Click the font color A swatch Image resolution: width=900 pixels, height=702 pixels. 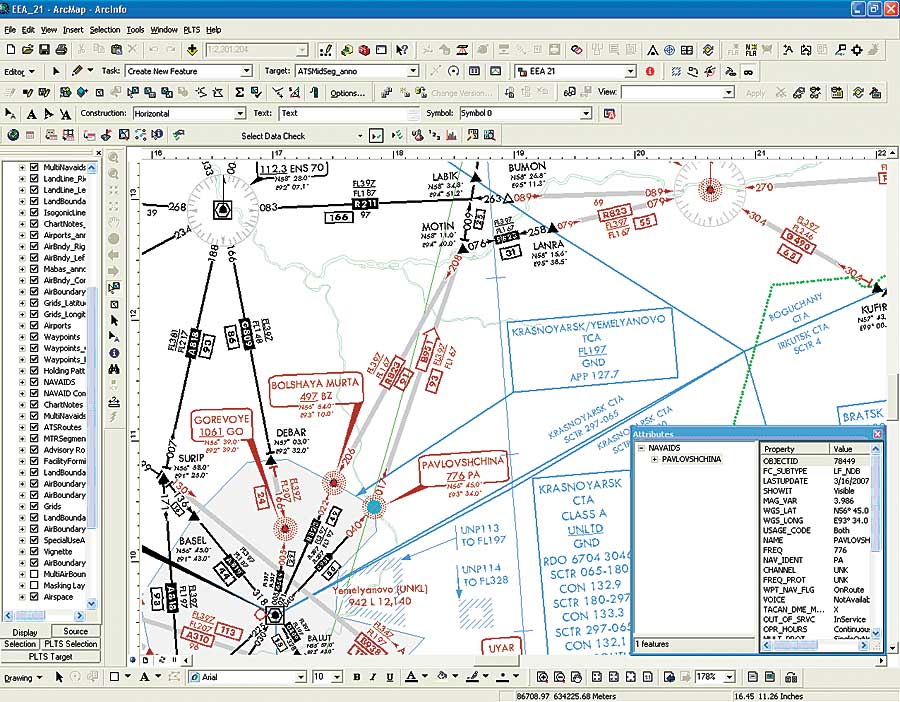click(x=410, y=677)
